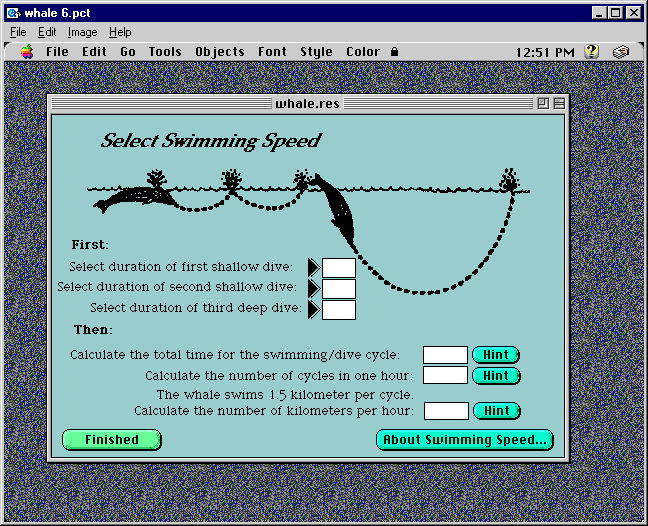Click the whale 6.pct title bar icon
648x526 pixels.
[x=14, y=13]
